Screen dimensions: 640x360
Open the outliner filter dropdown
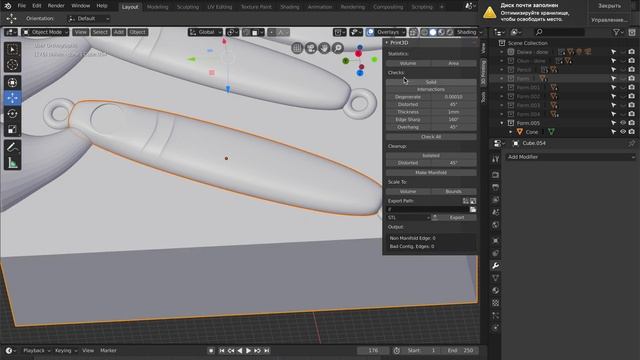618,32
